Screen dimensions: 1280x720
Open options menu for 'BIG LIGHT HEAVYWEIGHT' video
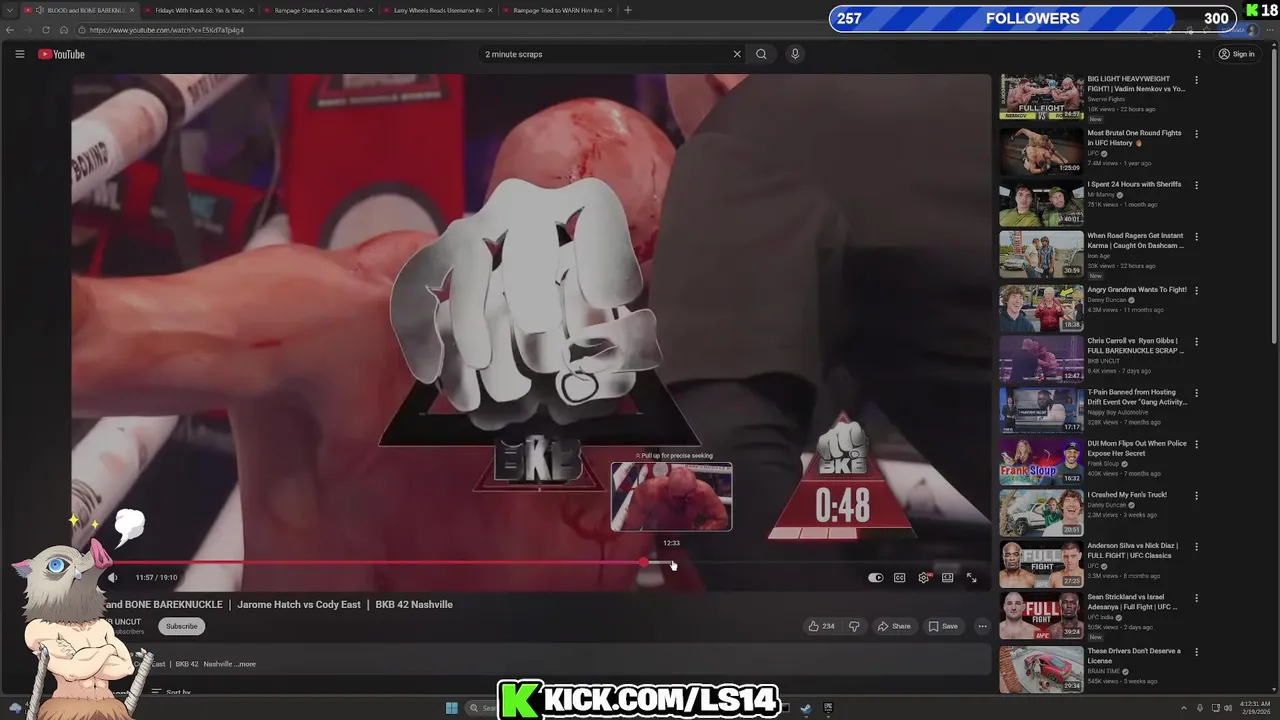1196,81
